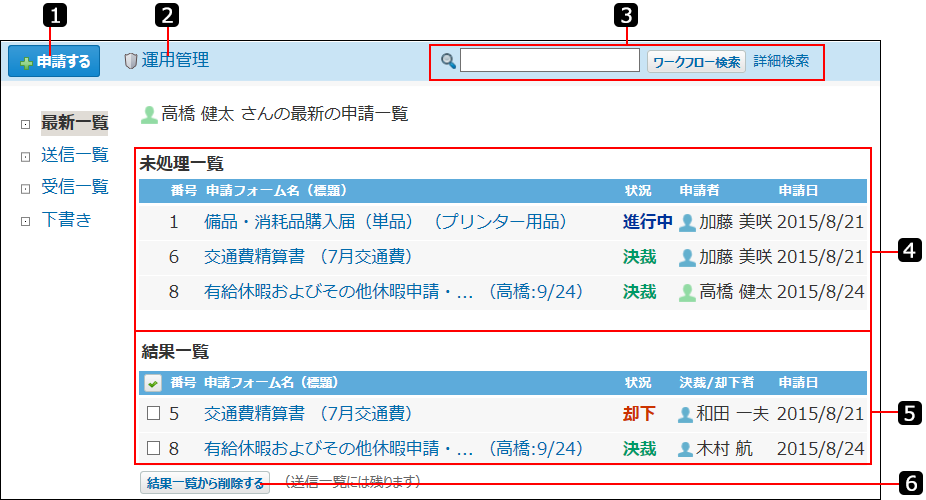Click date 2015/8/24 in 木村 航 row
The image size is (926, 500).
click(x=820, y=449)
